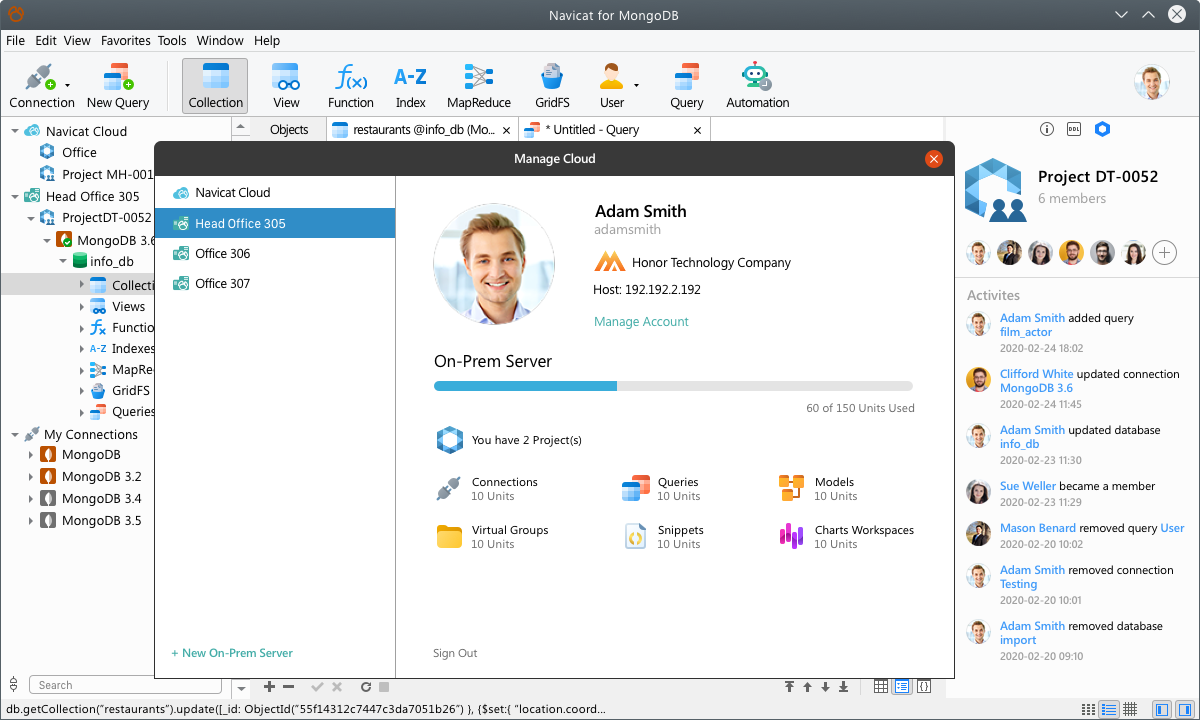The image size is (1200, 720).
Task: Add a member with the plus icon
Action: click(x=1164, y=252)
